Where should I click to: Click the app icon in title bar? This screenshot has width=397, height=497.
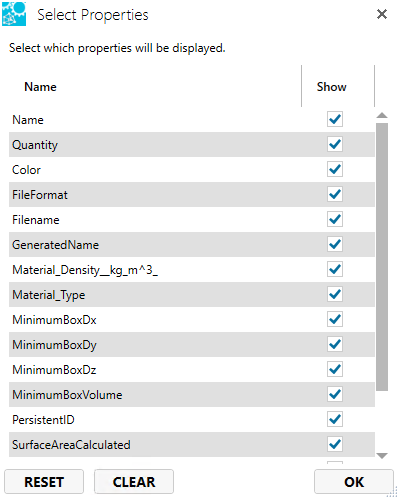(x=14, y=14)
